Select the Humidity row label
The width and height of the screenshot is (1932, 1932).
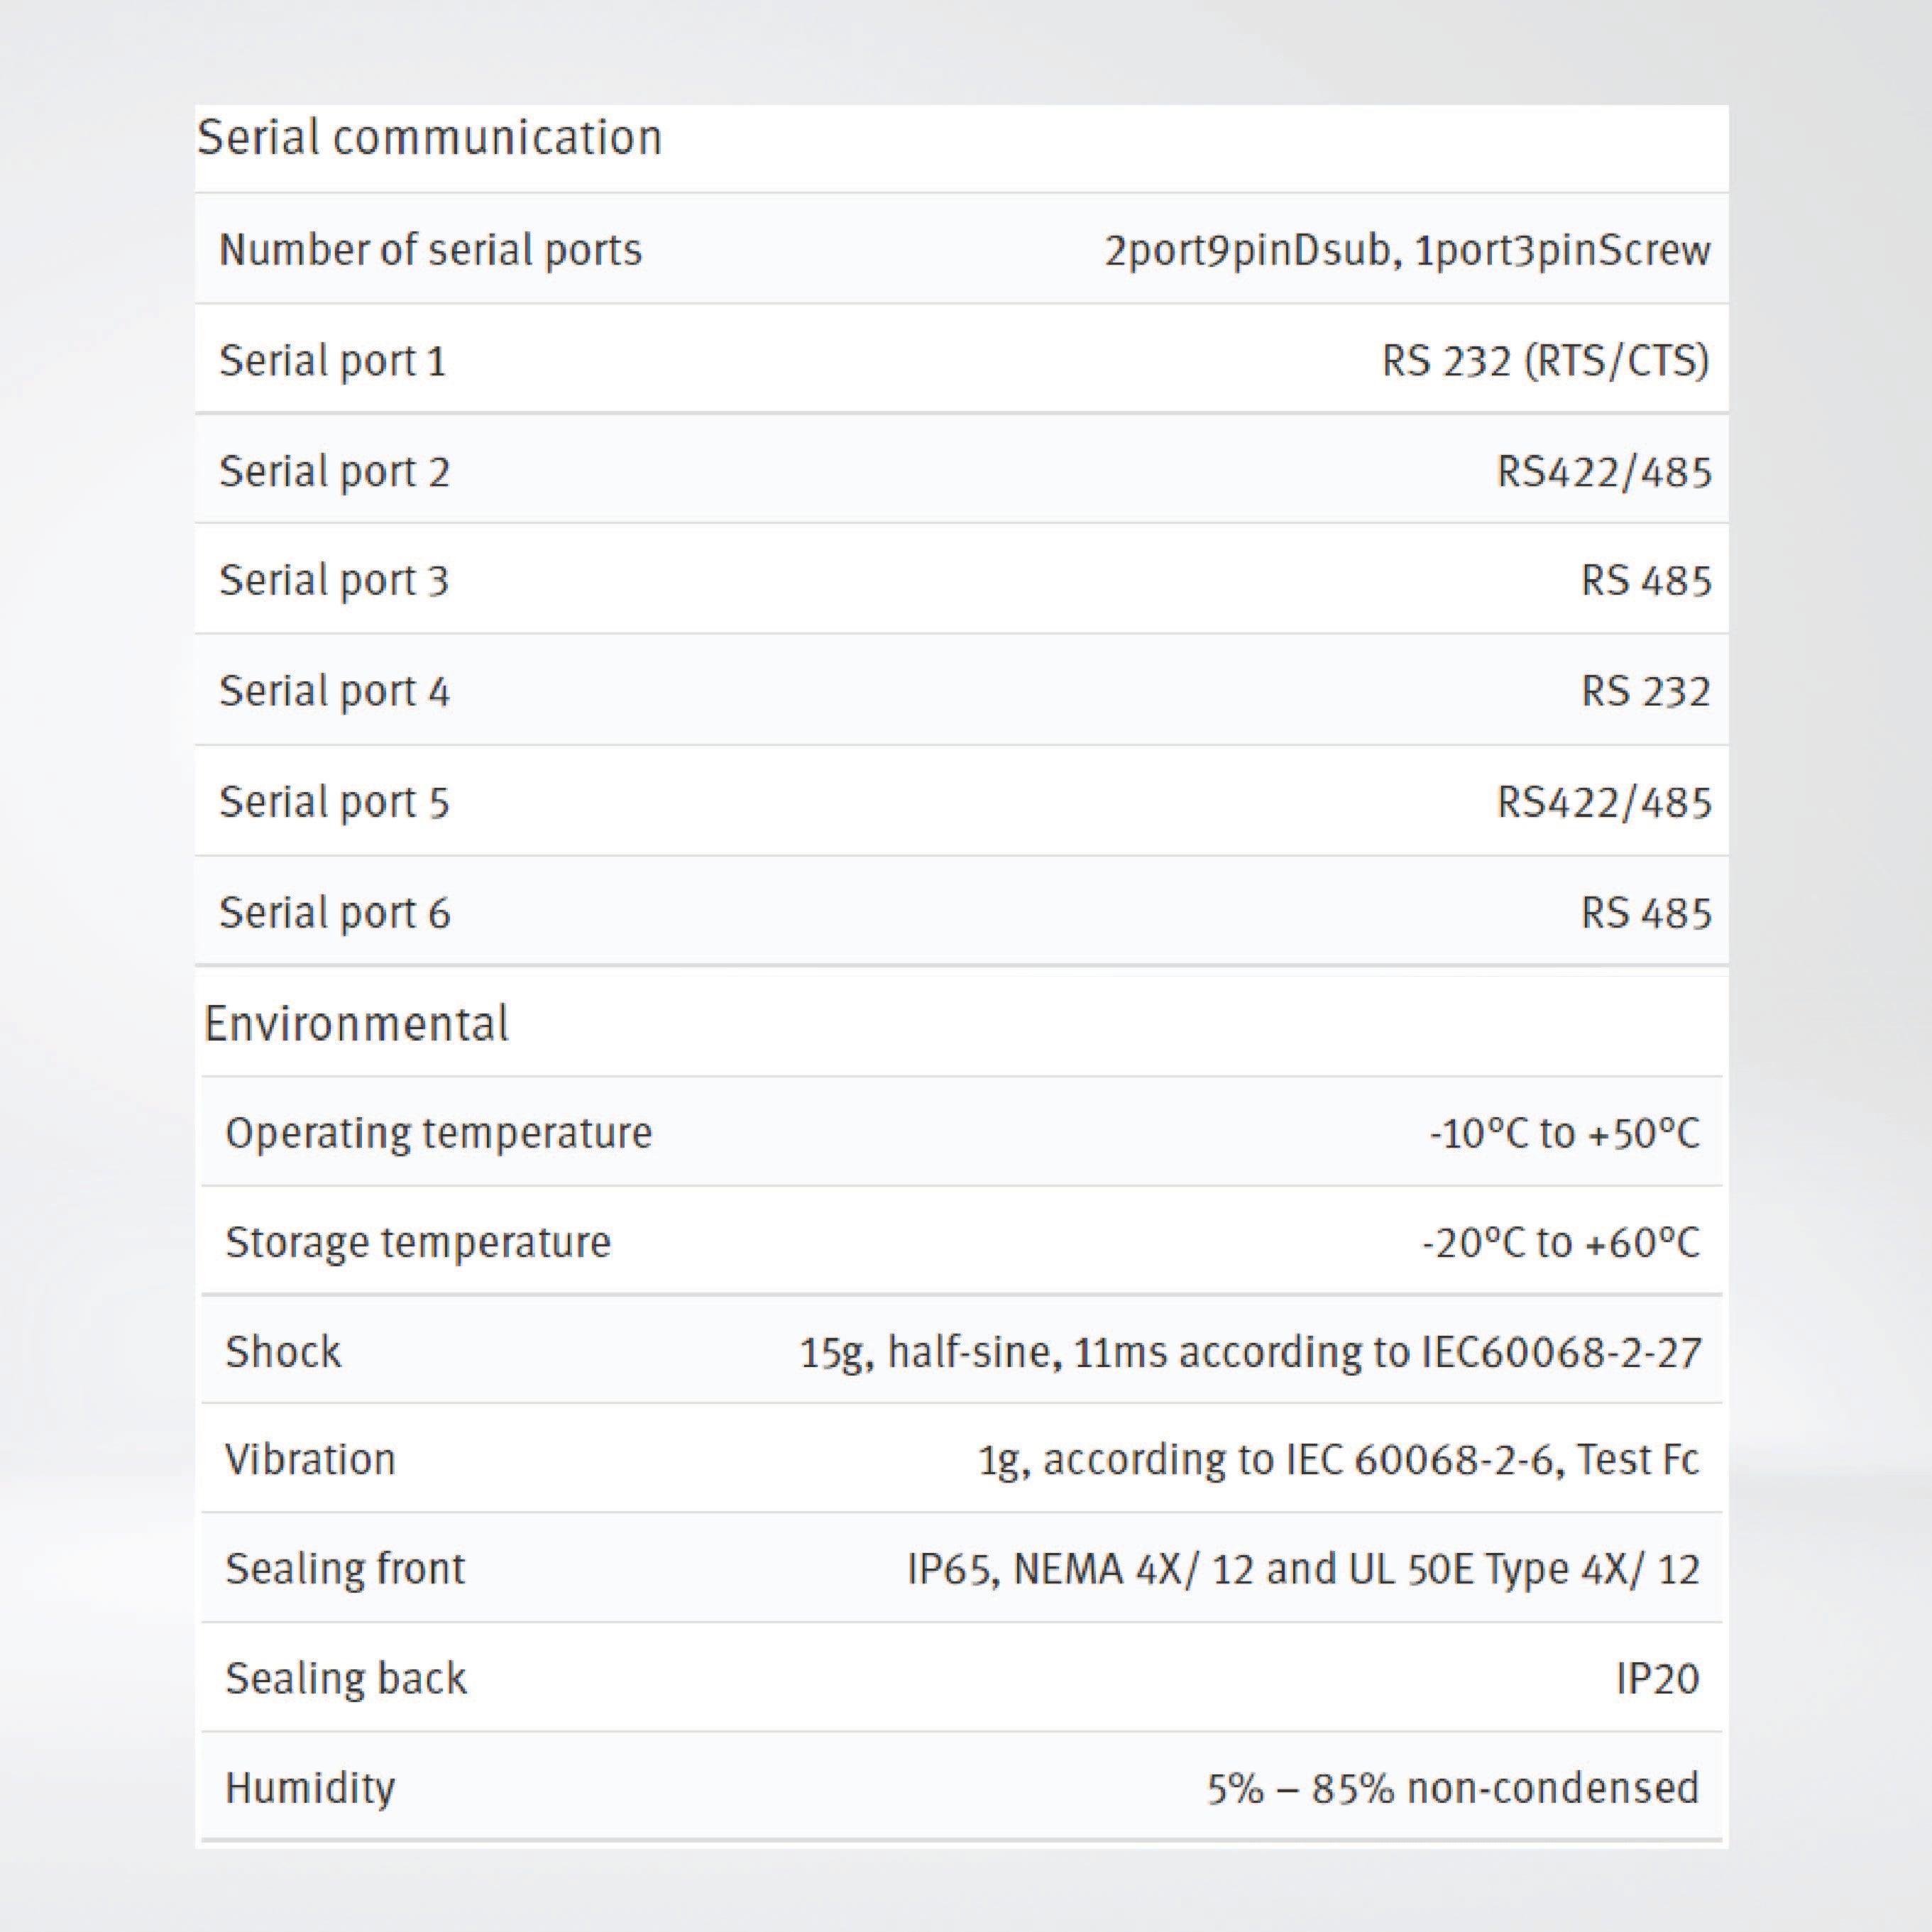point(310,1788)
